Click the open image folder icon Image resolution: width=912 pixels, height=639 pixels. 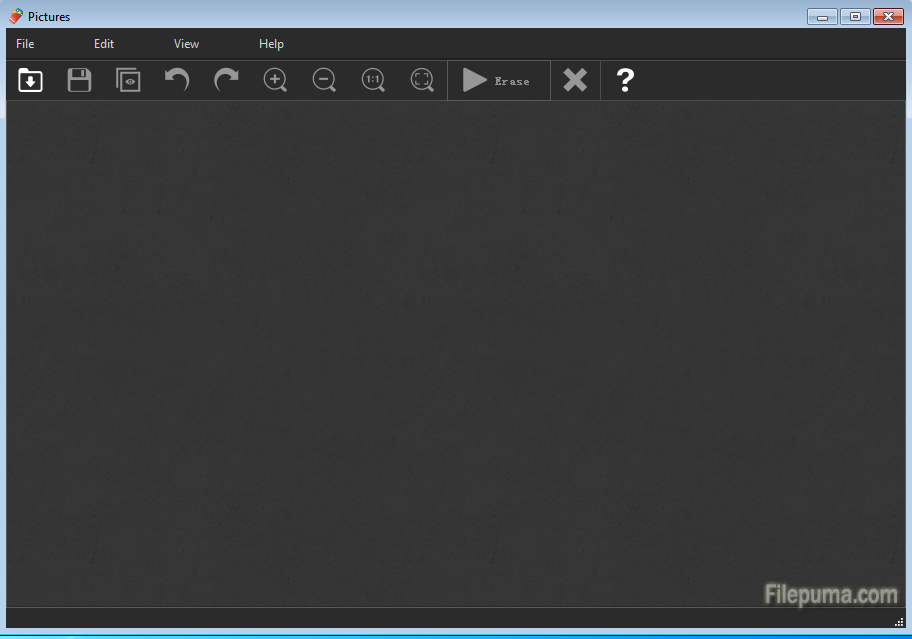pyautogui.click(x=31, y=80)
